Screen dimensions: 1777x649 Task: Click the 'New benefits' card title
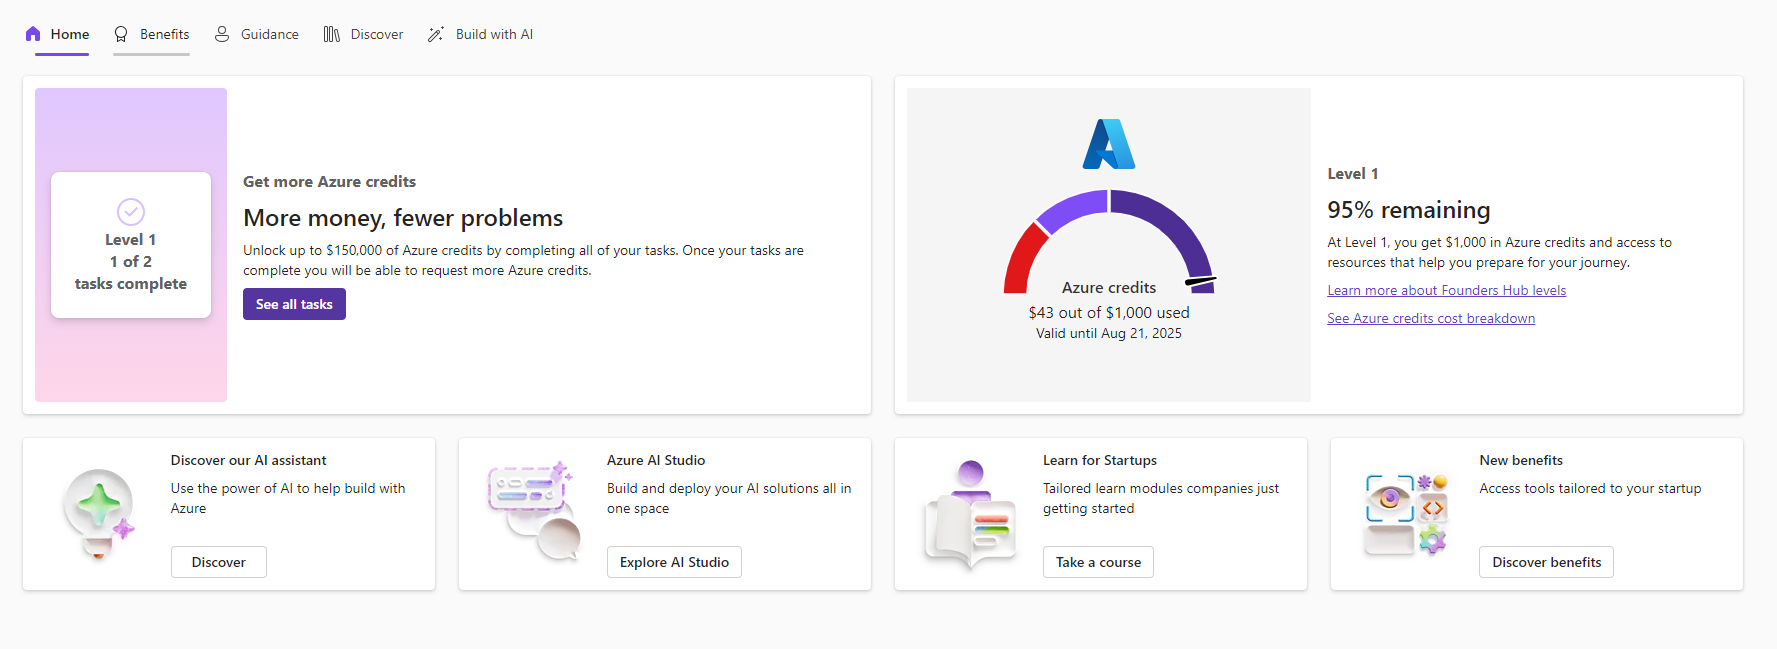pyautogui.click(x=1521, y=460)
